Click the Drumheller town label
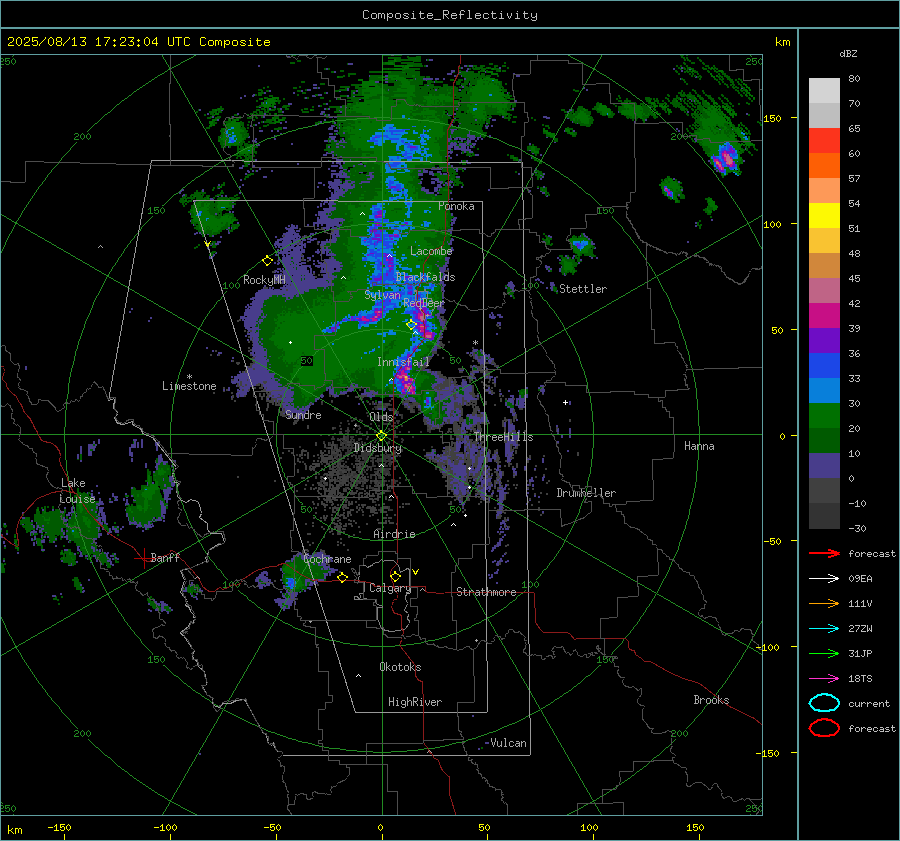Image resolution: width=900 pixels, height=841 pixels. (x=586, y=493)
